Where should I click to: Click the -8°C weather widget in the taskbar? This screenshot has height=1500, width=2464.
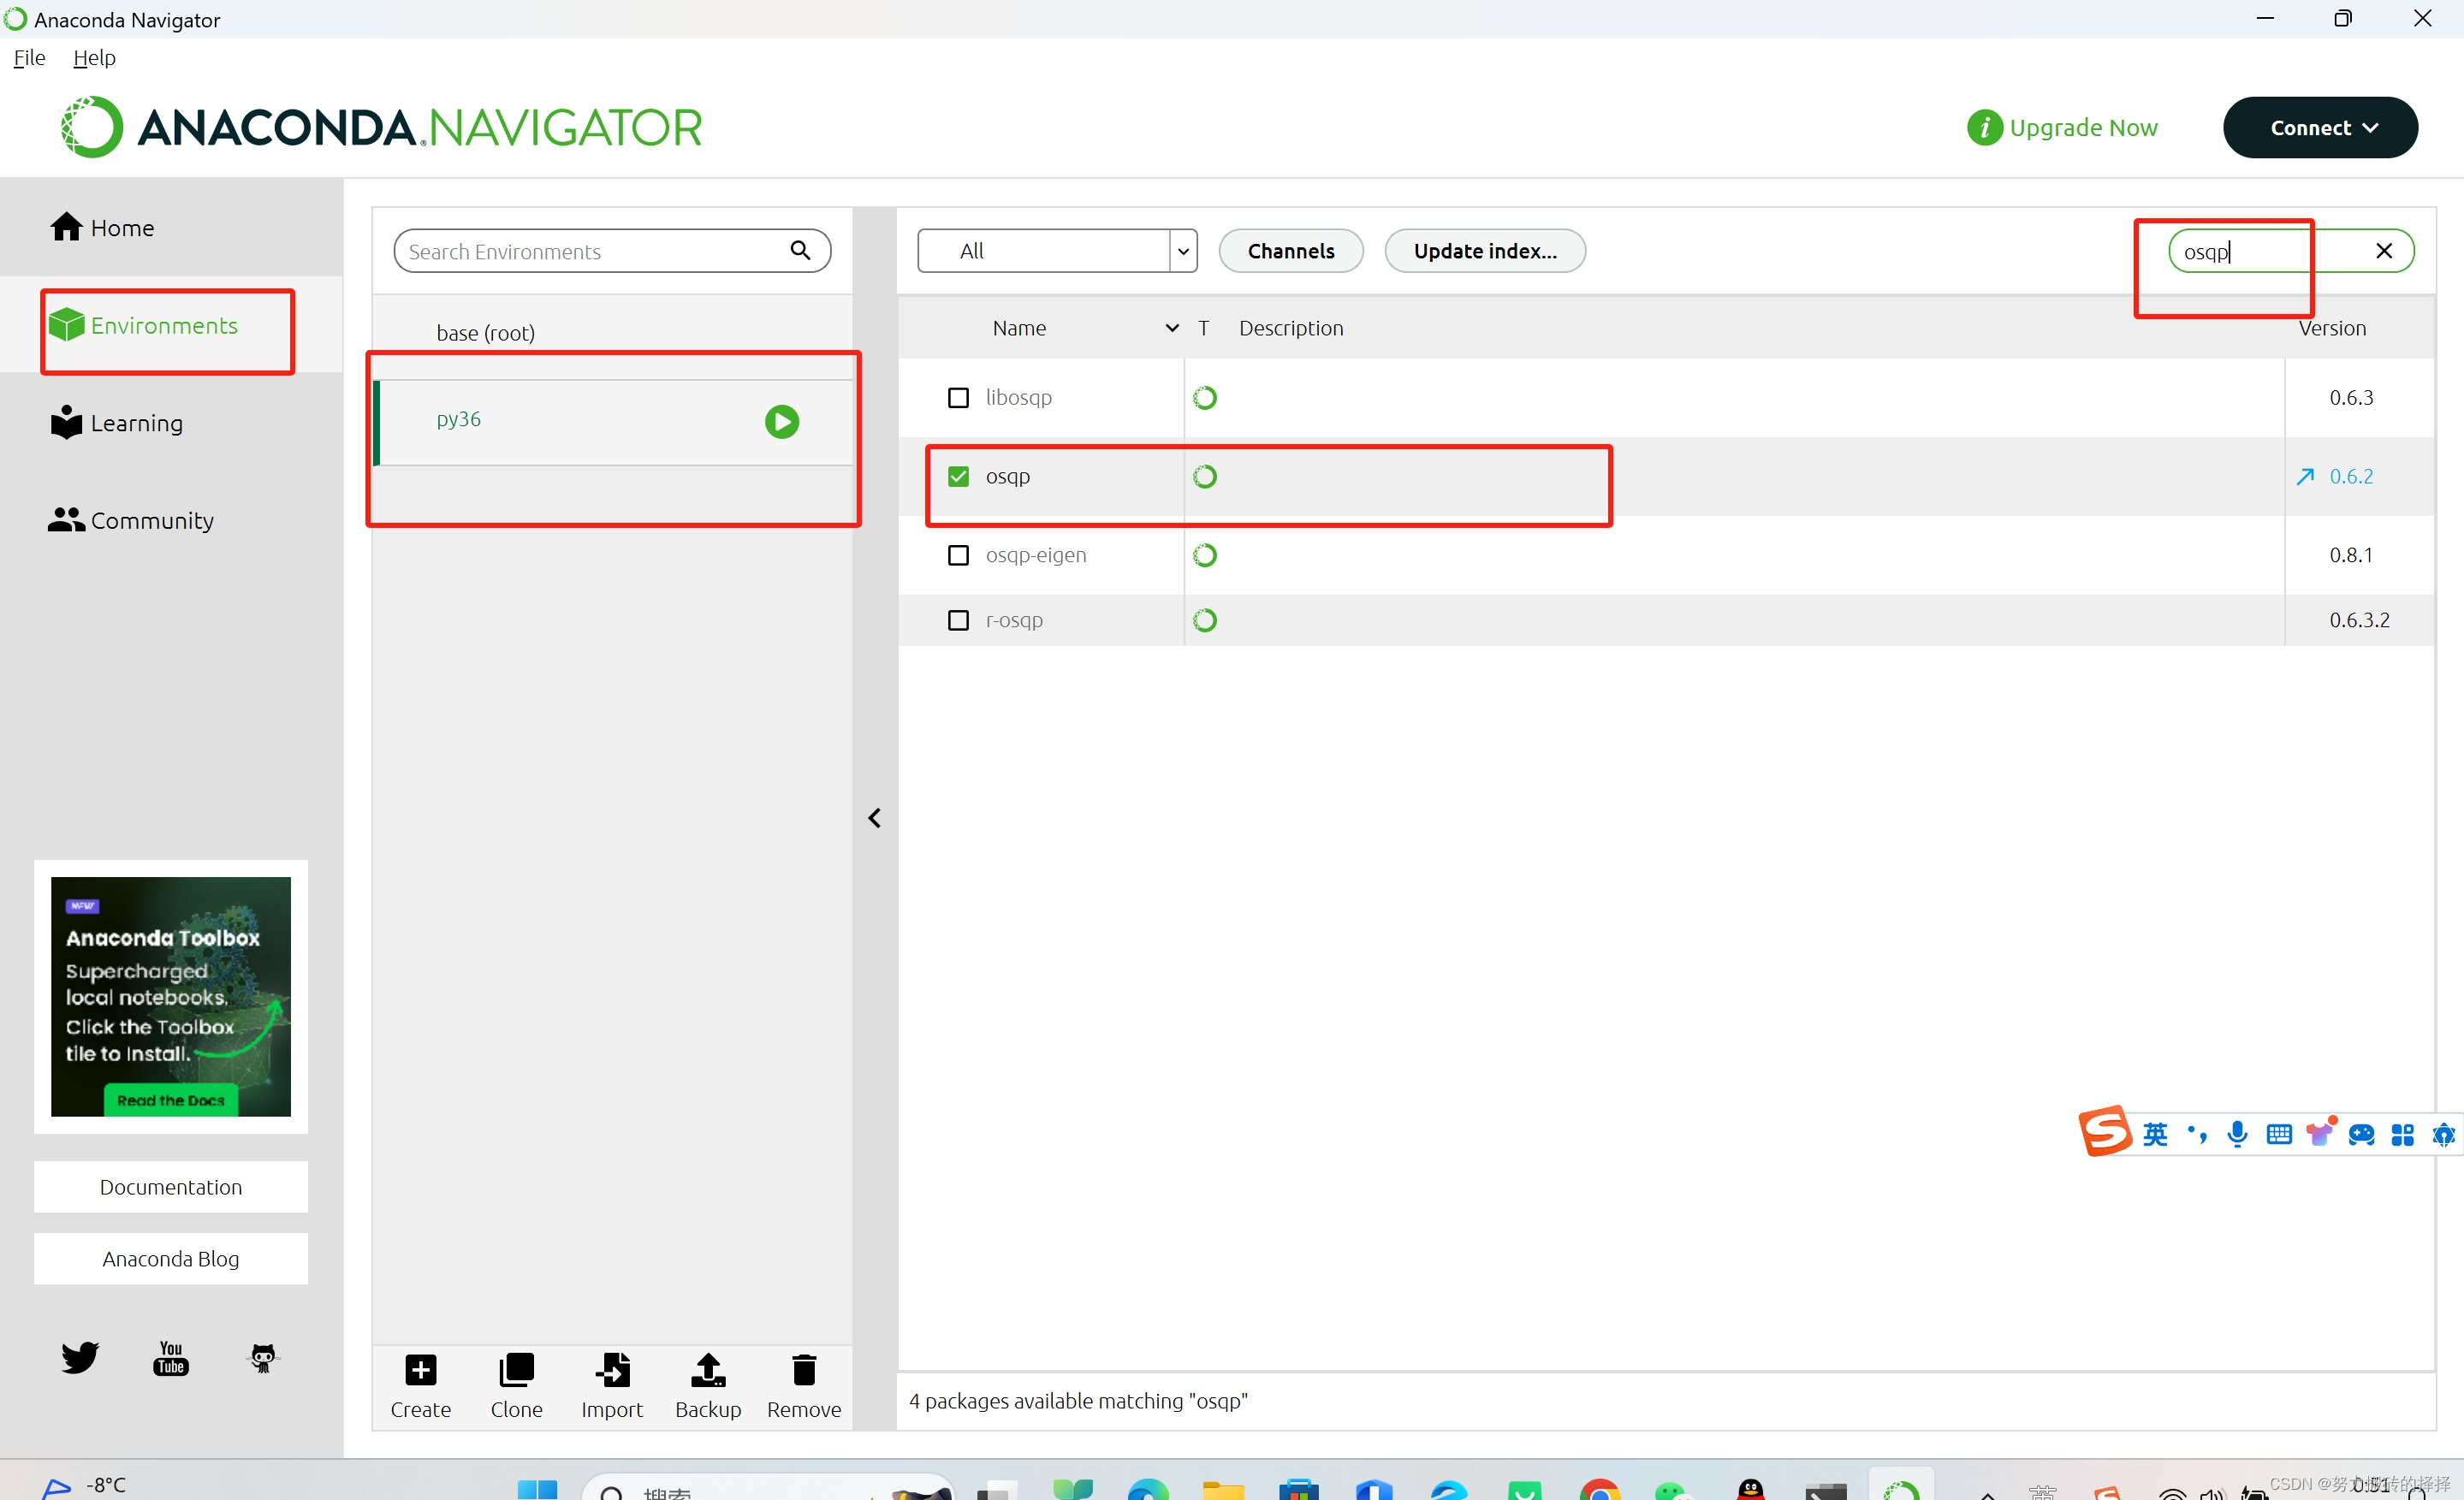tap(85, 1486)
